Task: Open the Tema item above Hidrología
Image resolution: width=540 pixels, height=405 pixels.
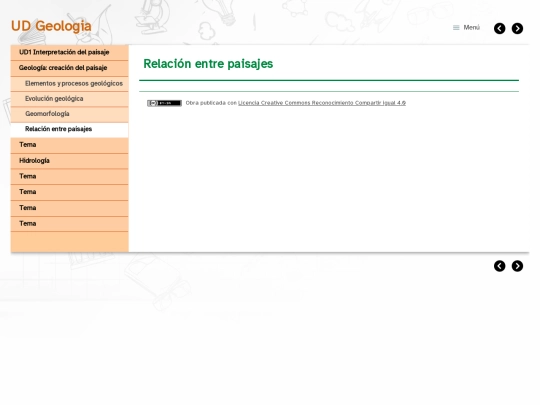Action: click(x=70, y=145)
